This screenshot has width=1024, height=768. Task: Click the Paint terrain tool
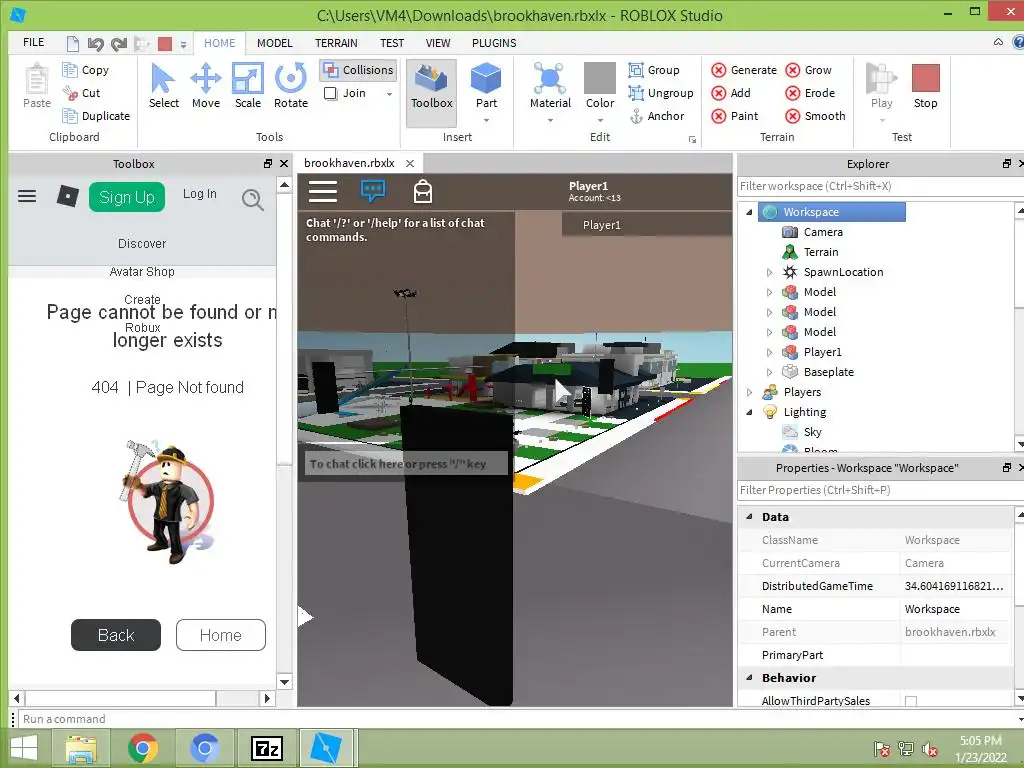735,116
